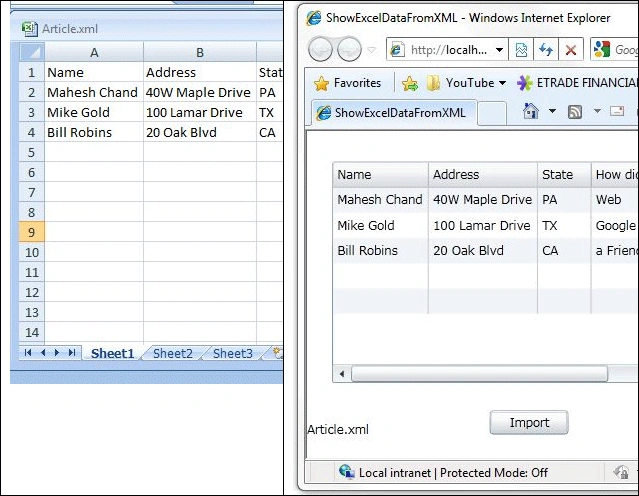The image size is (639, 496).
Task: Click the IE Back navigation button
Action: [320, 49]
